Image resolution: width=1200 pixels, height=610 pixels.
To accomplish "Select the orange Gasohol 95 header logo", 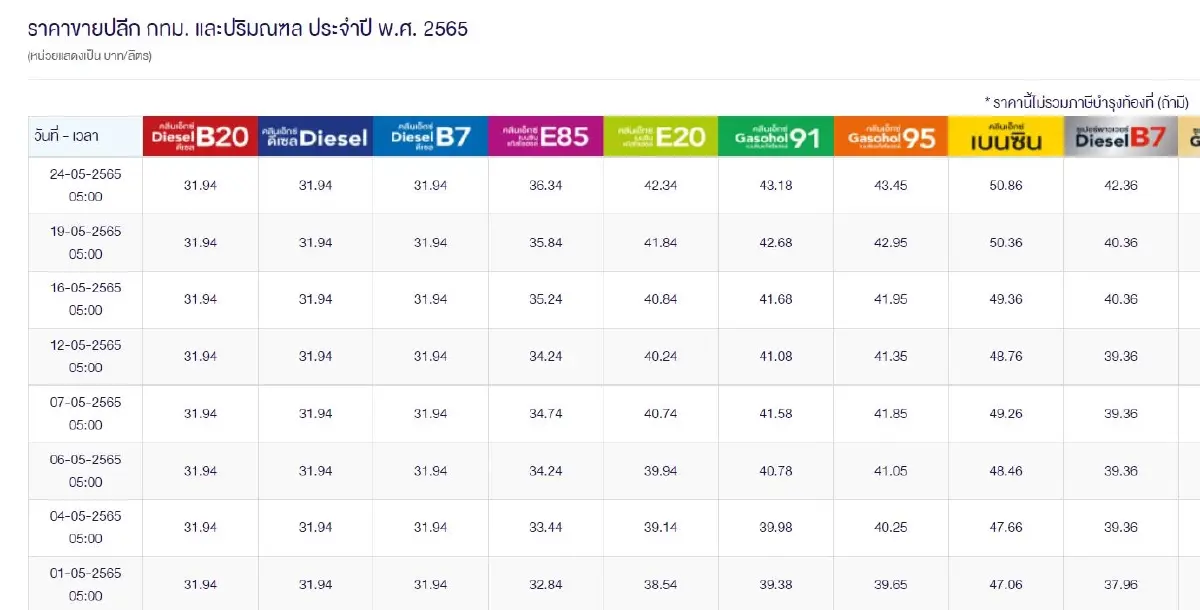I will click(x=891, y=136).
